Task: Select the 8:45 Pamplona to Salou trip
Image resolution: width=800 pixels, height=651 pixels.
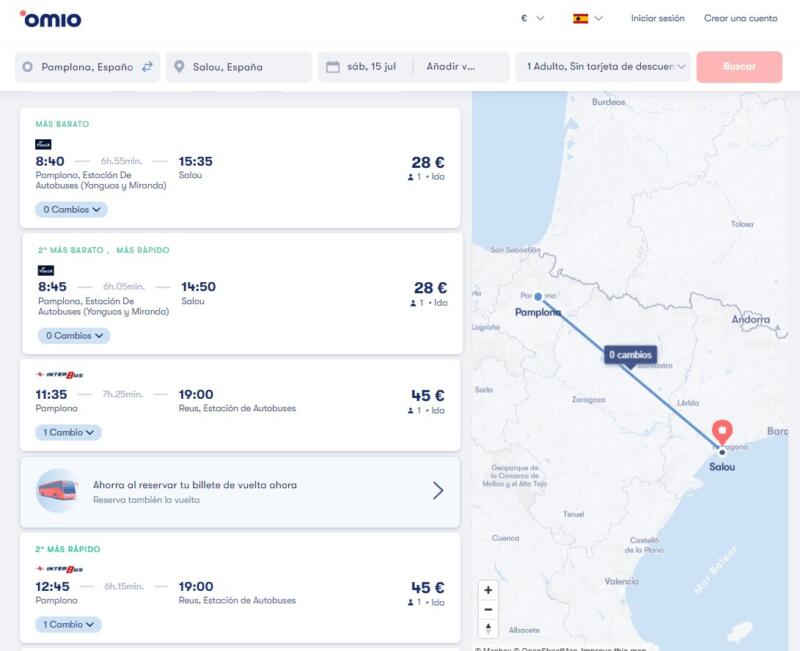Action: click(242, 293)
